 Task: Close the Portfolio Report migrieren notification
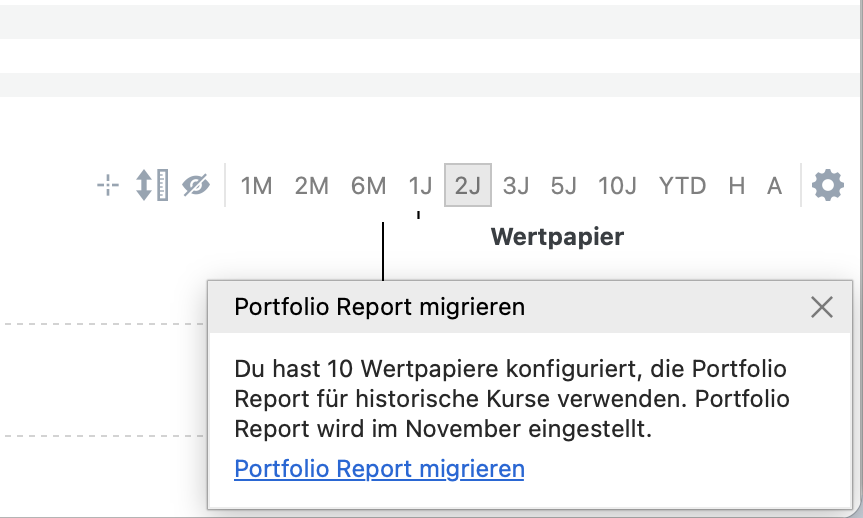(x=821, y=307)
